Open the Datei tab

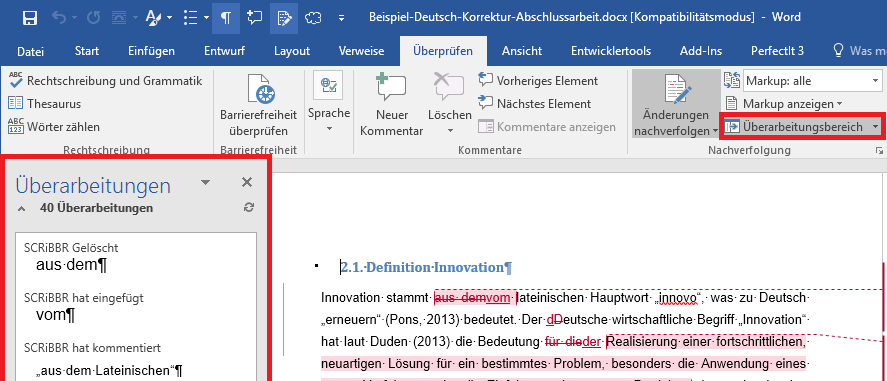31,51
